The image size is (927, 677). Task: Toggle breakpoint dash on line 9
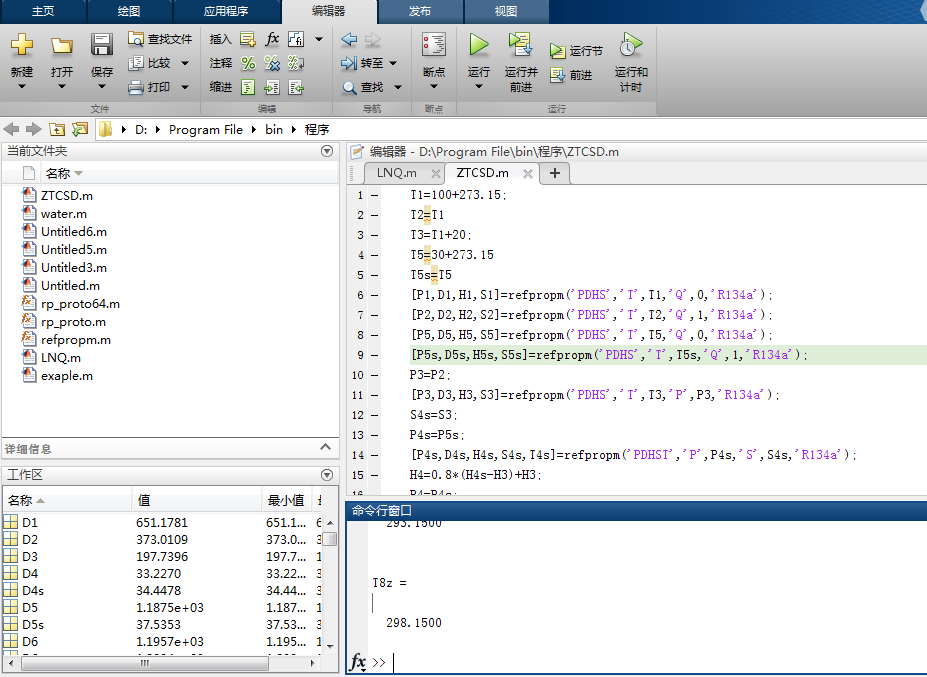(x=374, y=355)
